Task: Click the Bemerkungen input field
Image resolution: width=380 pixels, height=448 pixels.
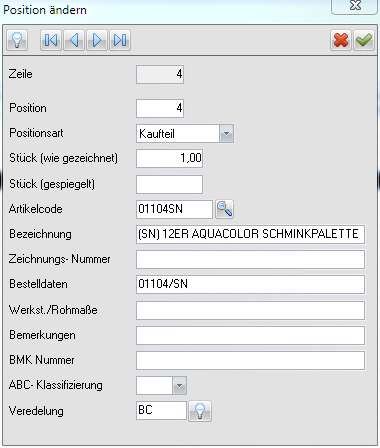Action: point(250,335)
